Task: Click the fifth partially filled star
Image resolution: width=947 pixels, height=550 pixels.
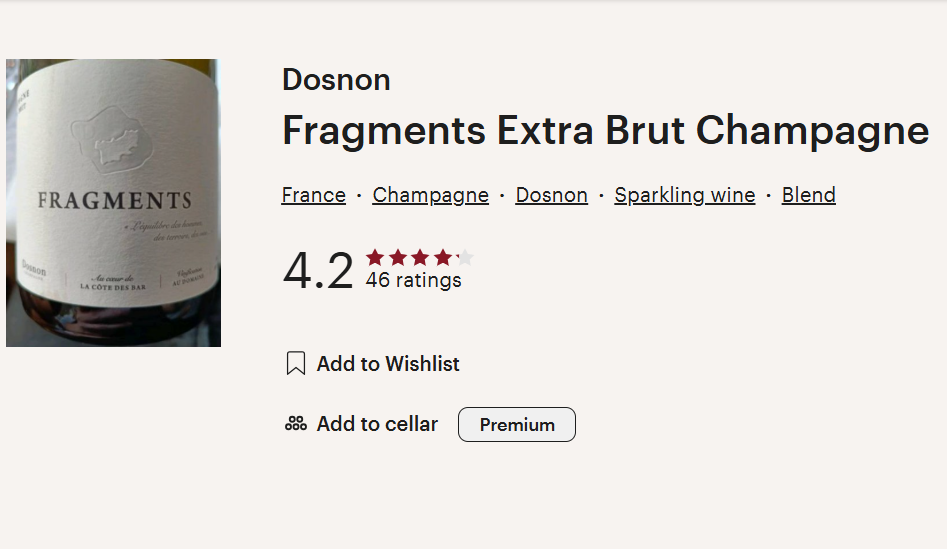Action: [464, 258]
